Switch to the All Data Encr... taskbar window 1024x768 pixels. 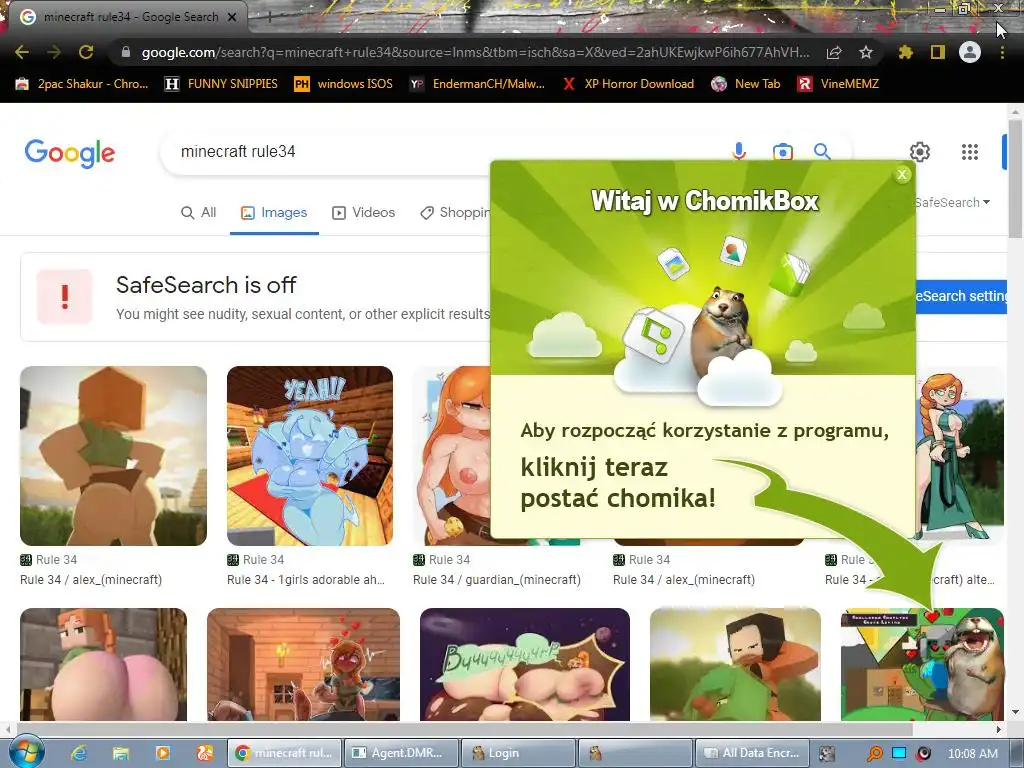tap(752, 753)
